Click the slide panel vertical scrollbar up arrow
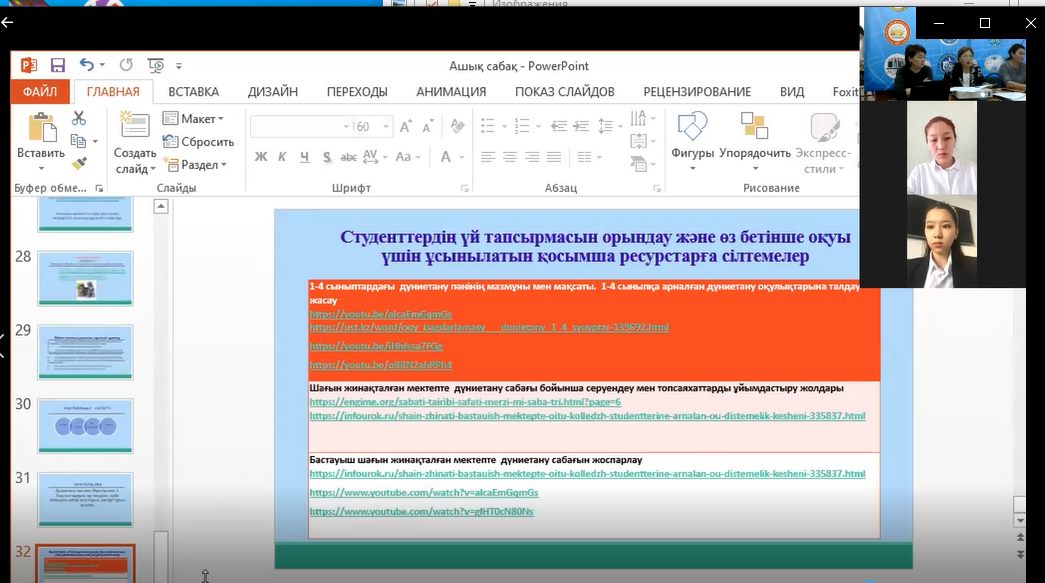The width and height of the screenshot is (1045, 583). point(160,206)
